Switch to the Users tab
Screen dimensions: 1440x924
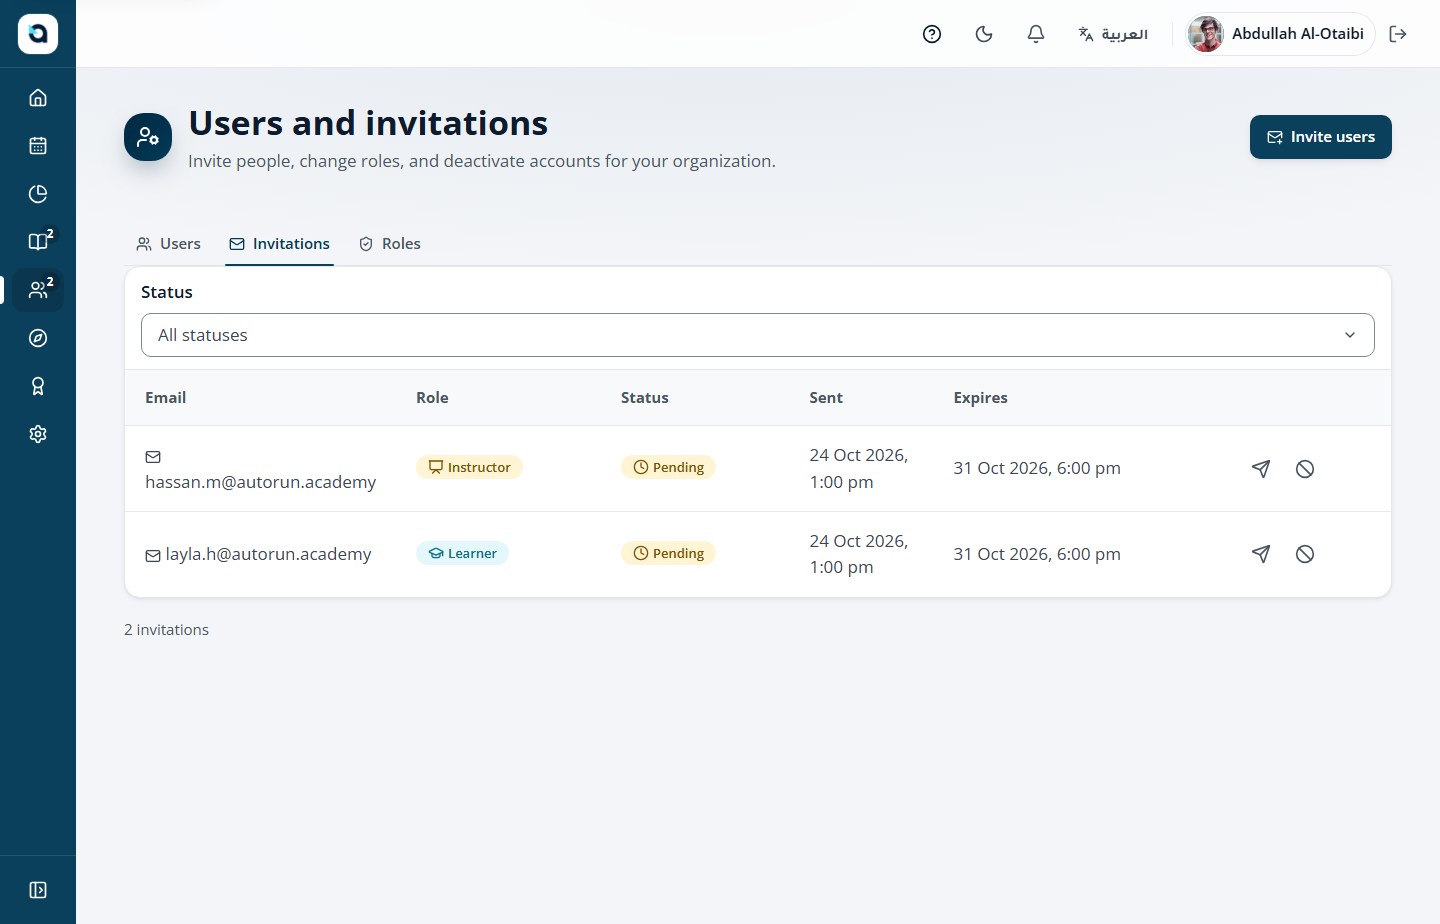click(168, 244)
